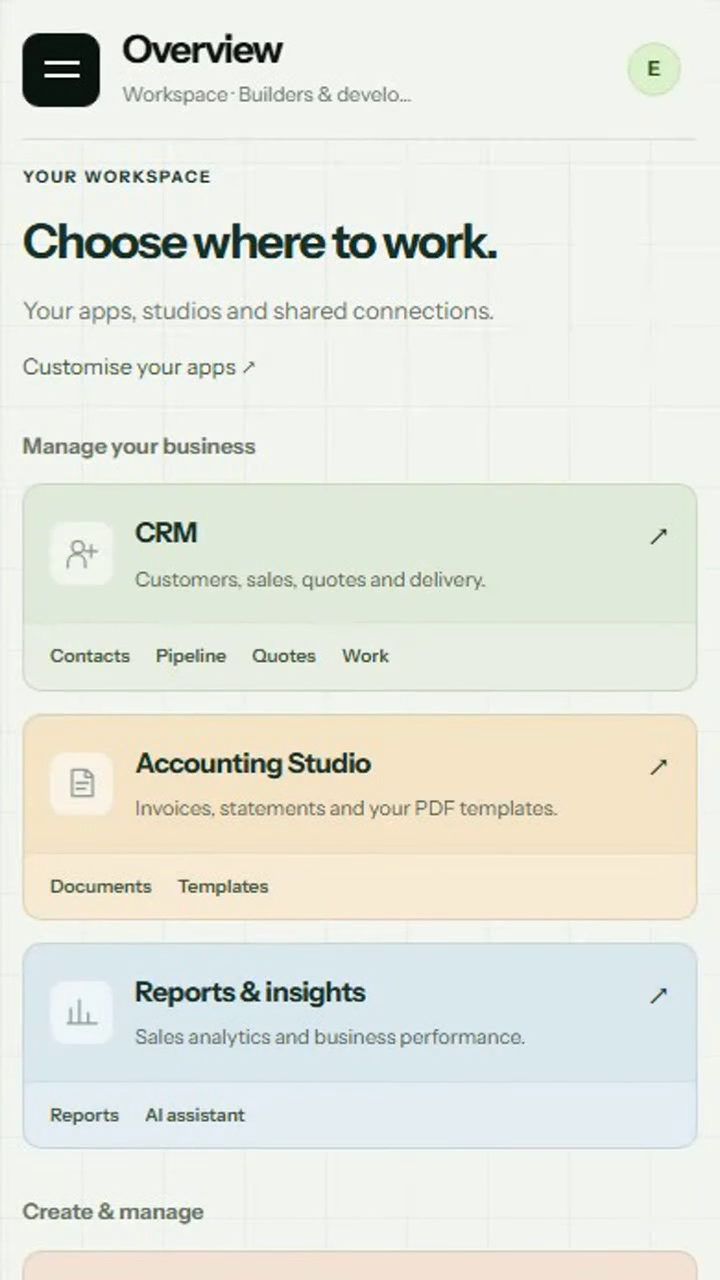
Task: Click 'Customers, sales, quotes and delivery.' text
Action: [310, 580]
